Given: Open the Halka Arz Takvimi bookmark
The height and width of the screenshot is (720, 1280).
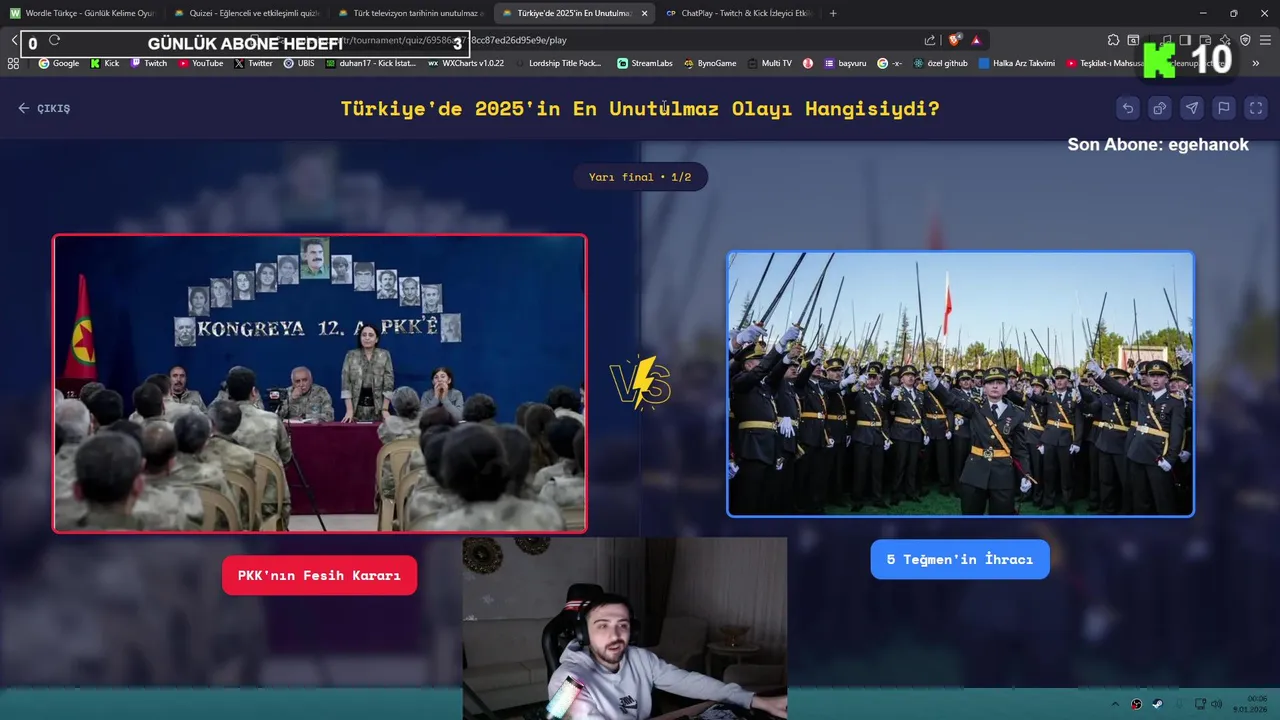Looking at the screenshot, I should (1017, 63).
